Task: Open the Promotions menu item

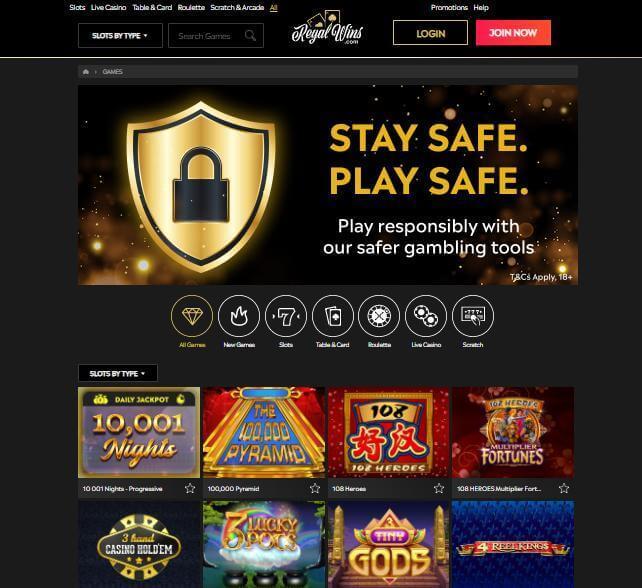Action: click(449, 7)
